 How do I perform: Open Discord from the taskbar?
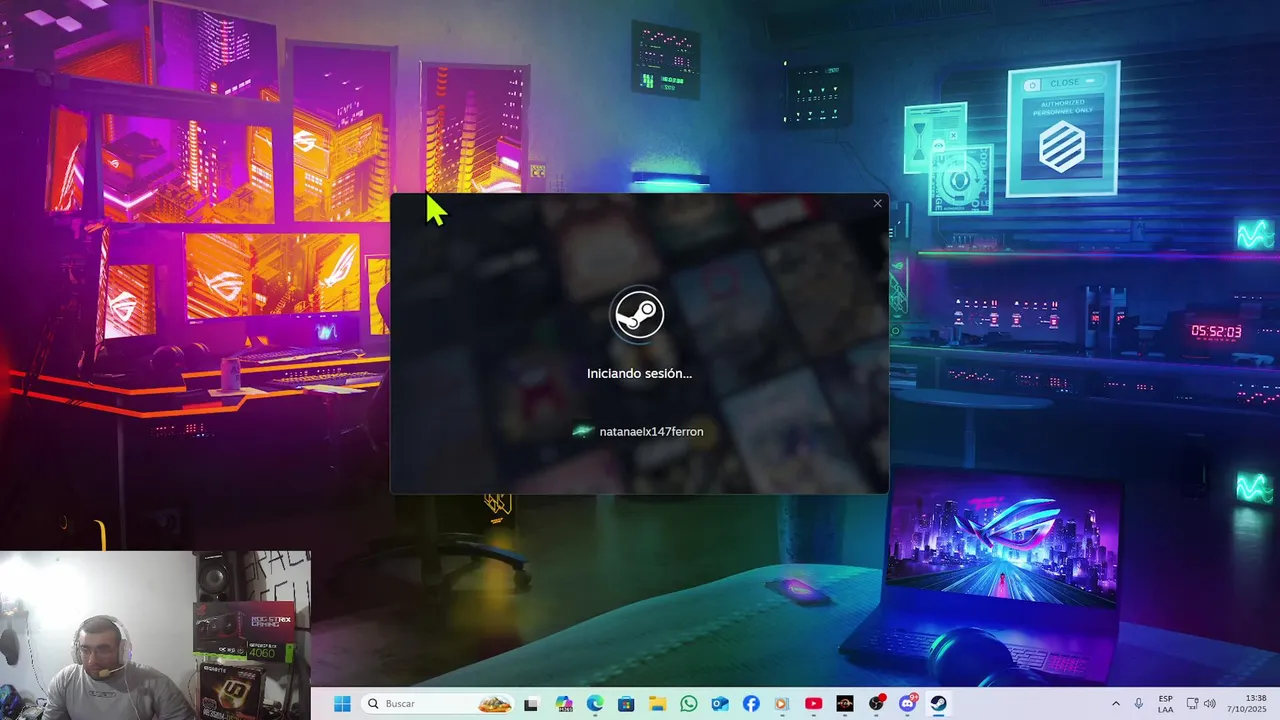(908, 704)
